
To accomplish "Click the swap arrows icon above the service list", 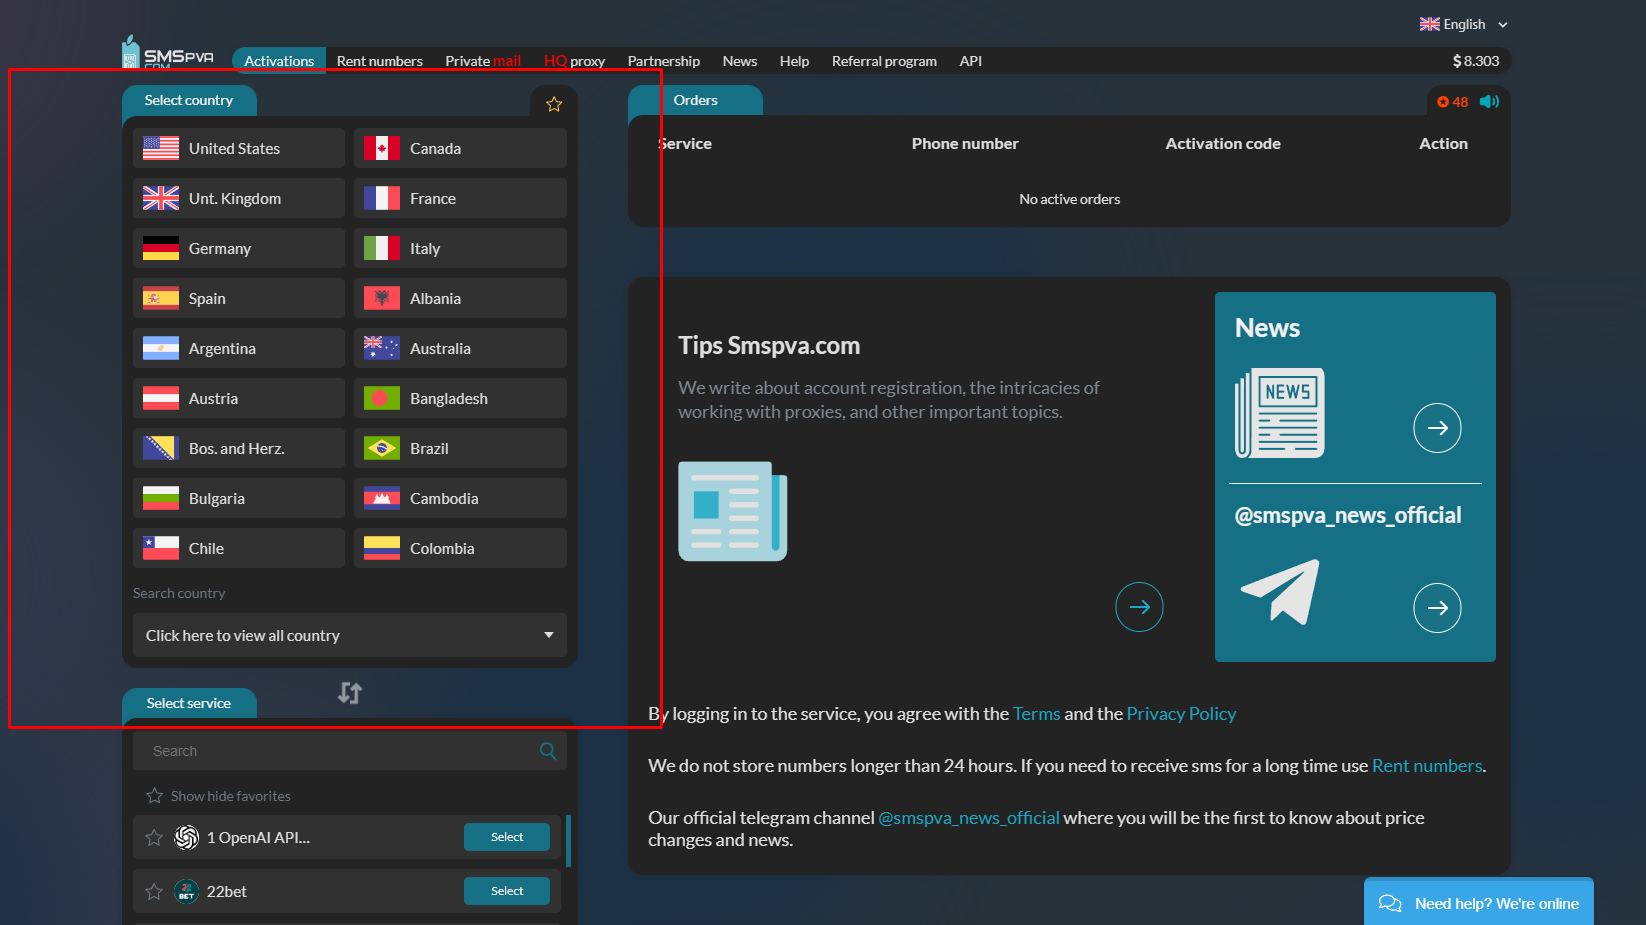I will (350, 692).
